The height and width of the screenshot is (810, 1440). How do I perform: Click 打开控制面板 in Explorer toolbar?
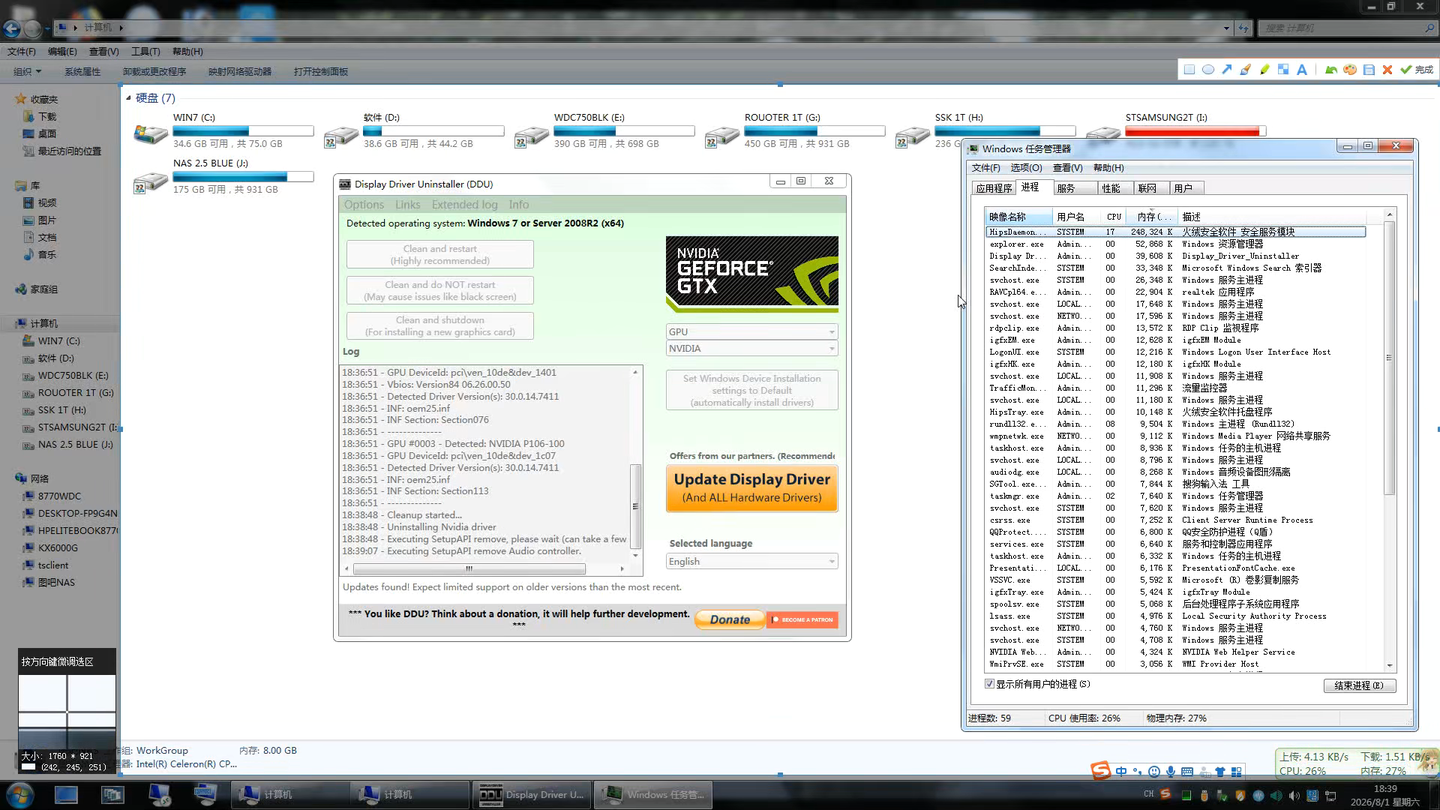point(321,72)
